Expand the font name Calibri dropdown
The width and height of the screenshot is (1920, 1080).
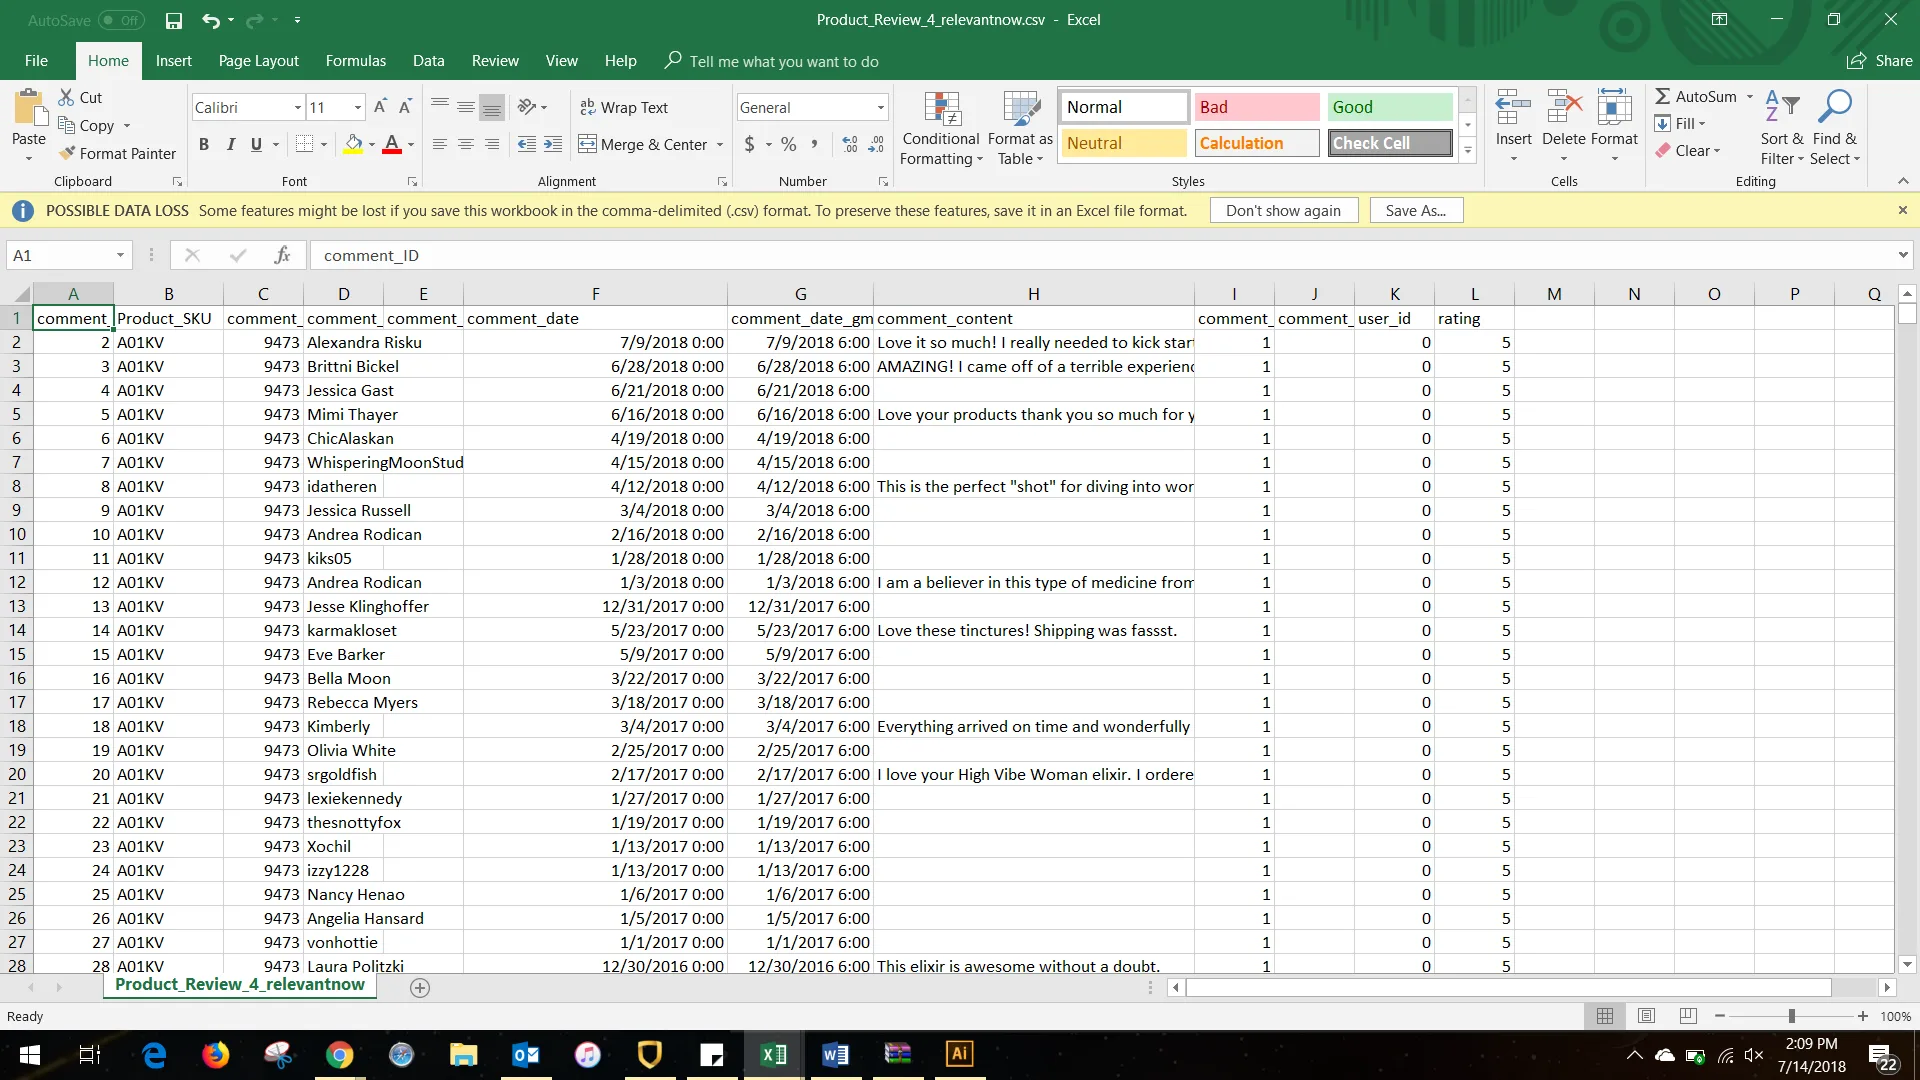(x=297, y=107)
